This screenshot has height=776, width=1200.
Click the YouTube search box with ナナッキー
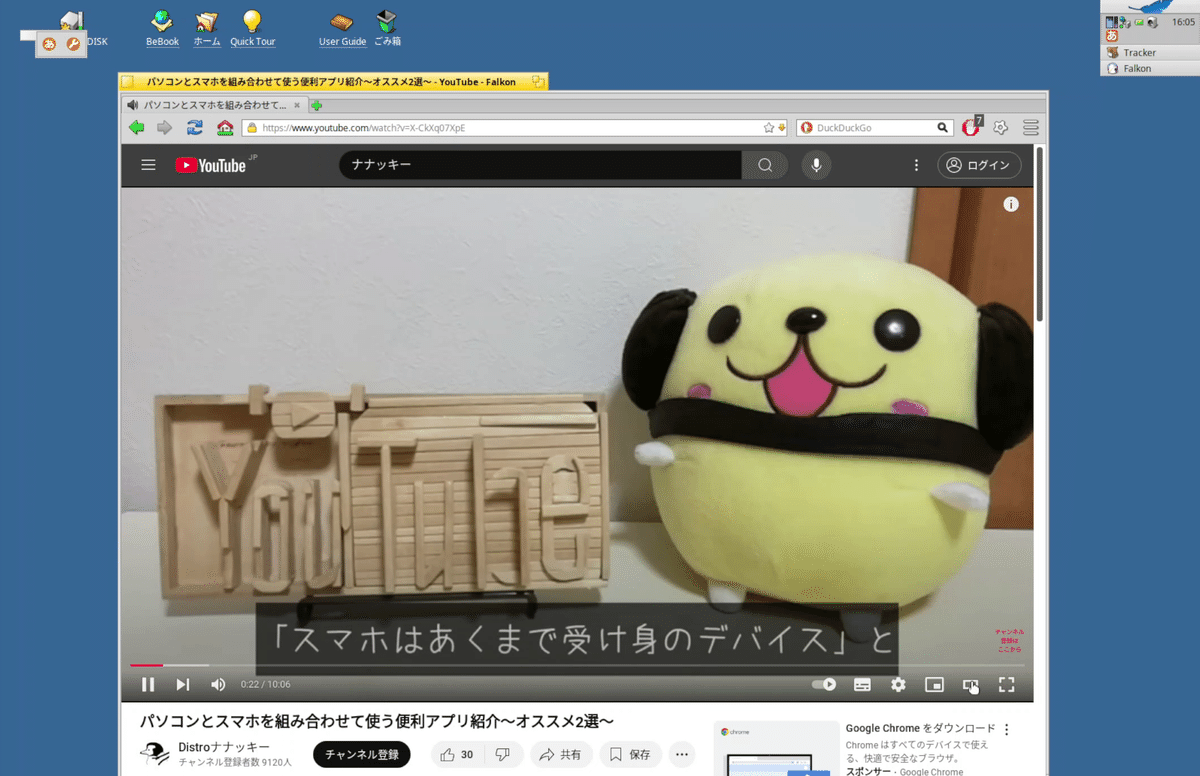coord(540,165)
